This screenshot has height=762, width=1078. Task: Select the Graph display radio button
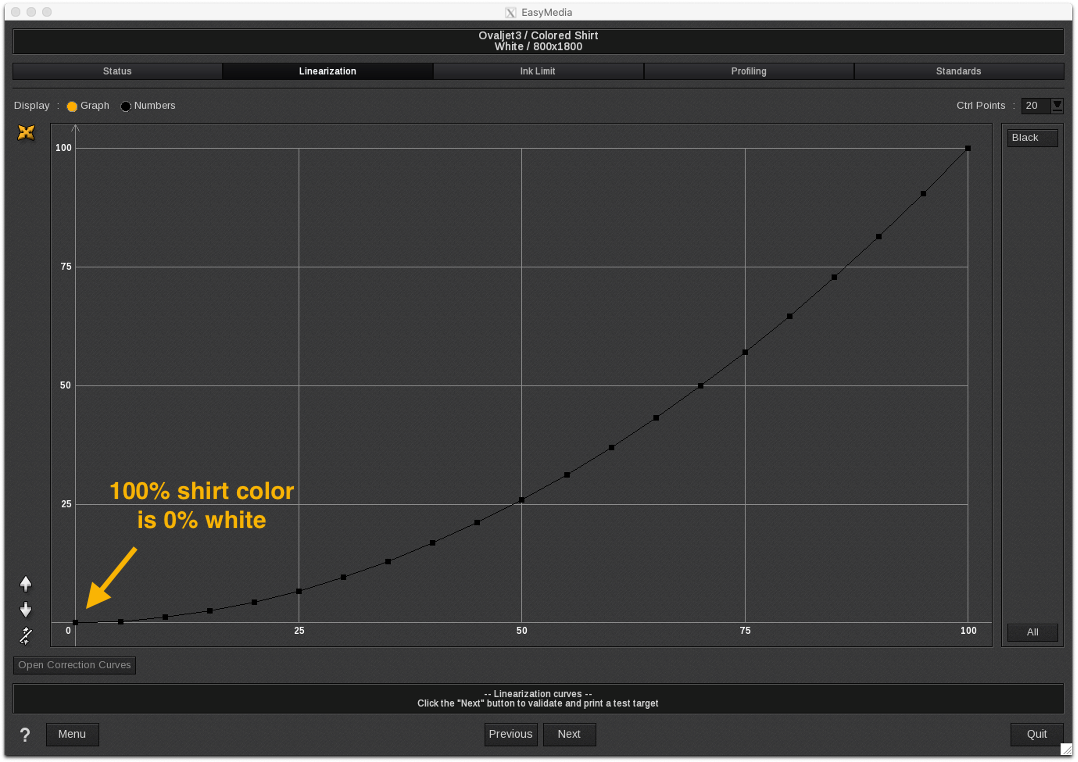(72, 106)
